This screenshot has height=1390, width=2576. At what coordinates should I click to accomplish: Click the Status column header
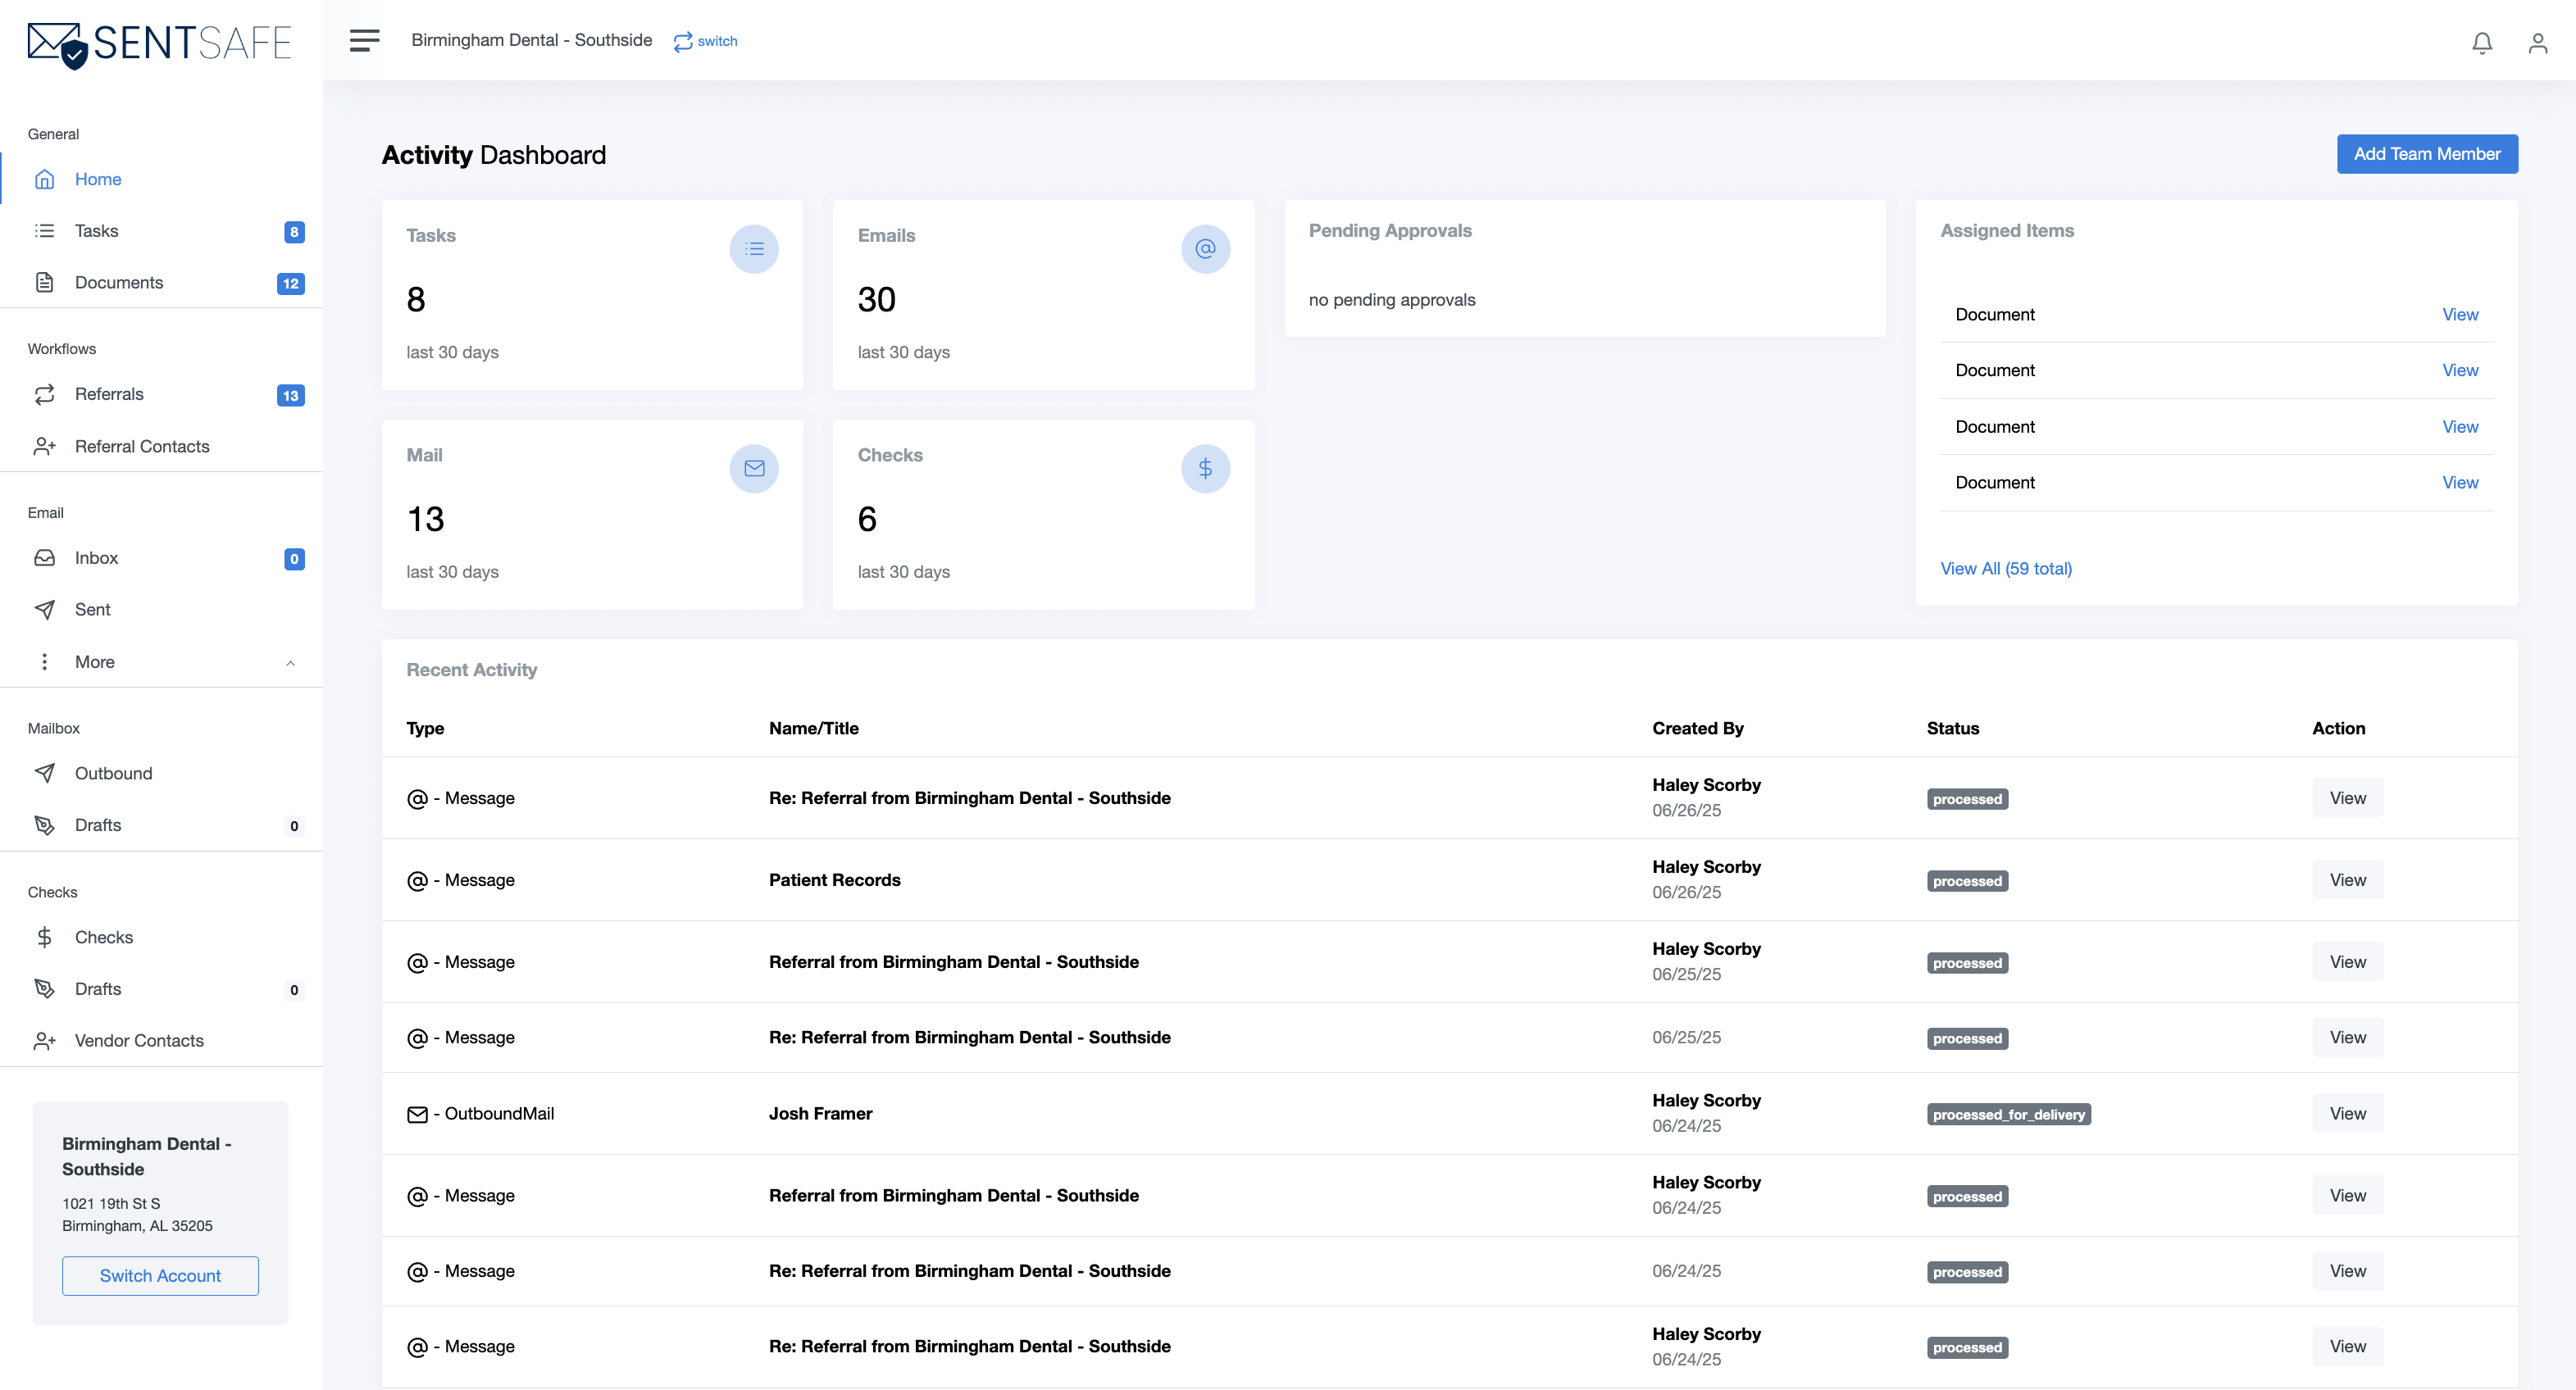click(x=1952, y=728)
